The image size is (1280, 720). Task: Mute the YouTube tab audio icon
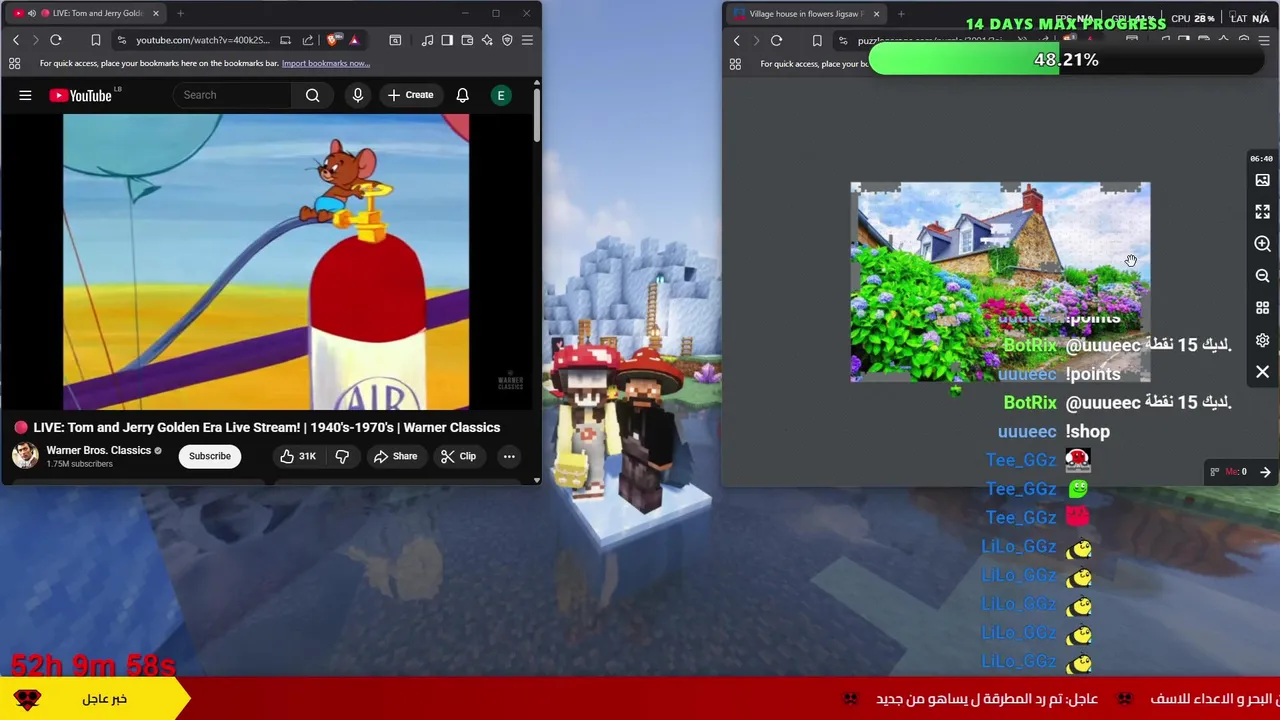31,13
